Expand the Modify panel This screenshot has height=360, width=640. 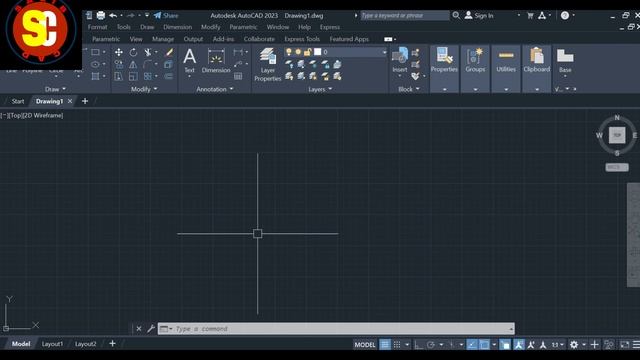(x=144, y=89)
